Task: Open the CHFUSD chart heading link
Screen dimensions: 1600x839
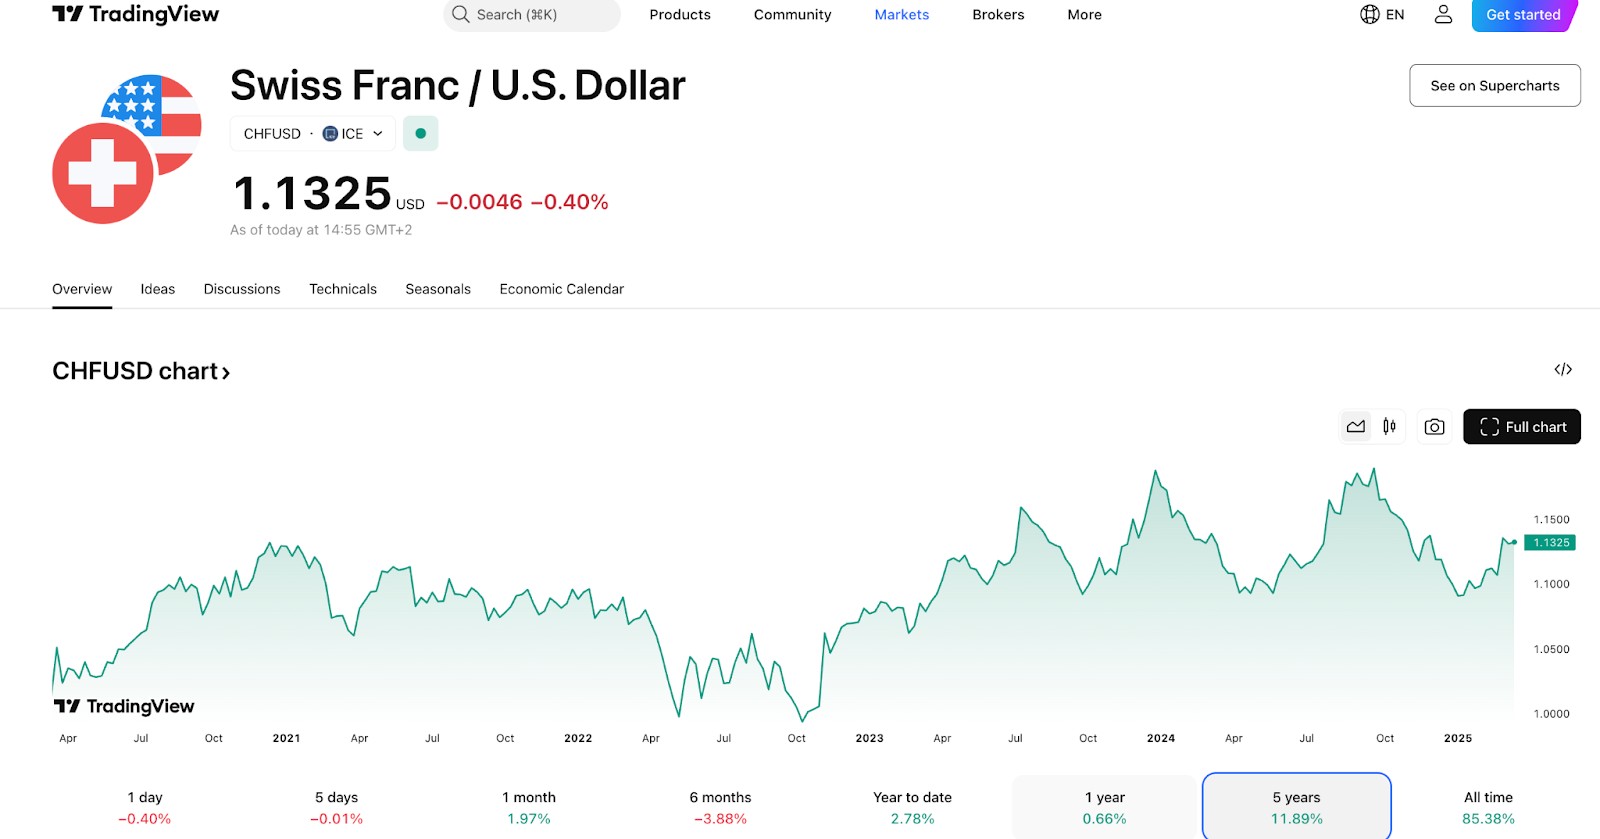Action: 141,371
